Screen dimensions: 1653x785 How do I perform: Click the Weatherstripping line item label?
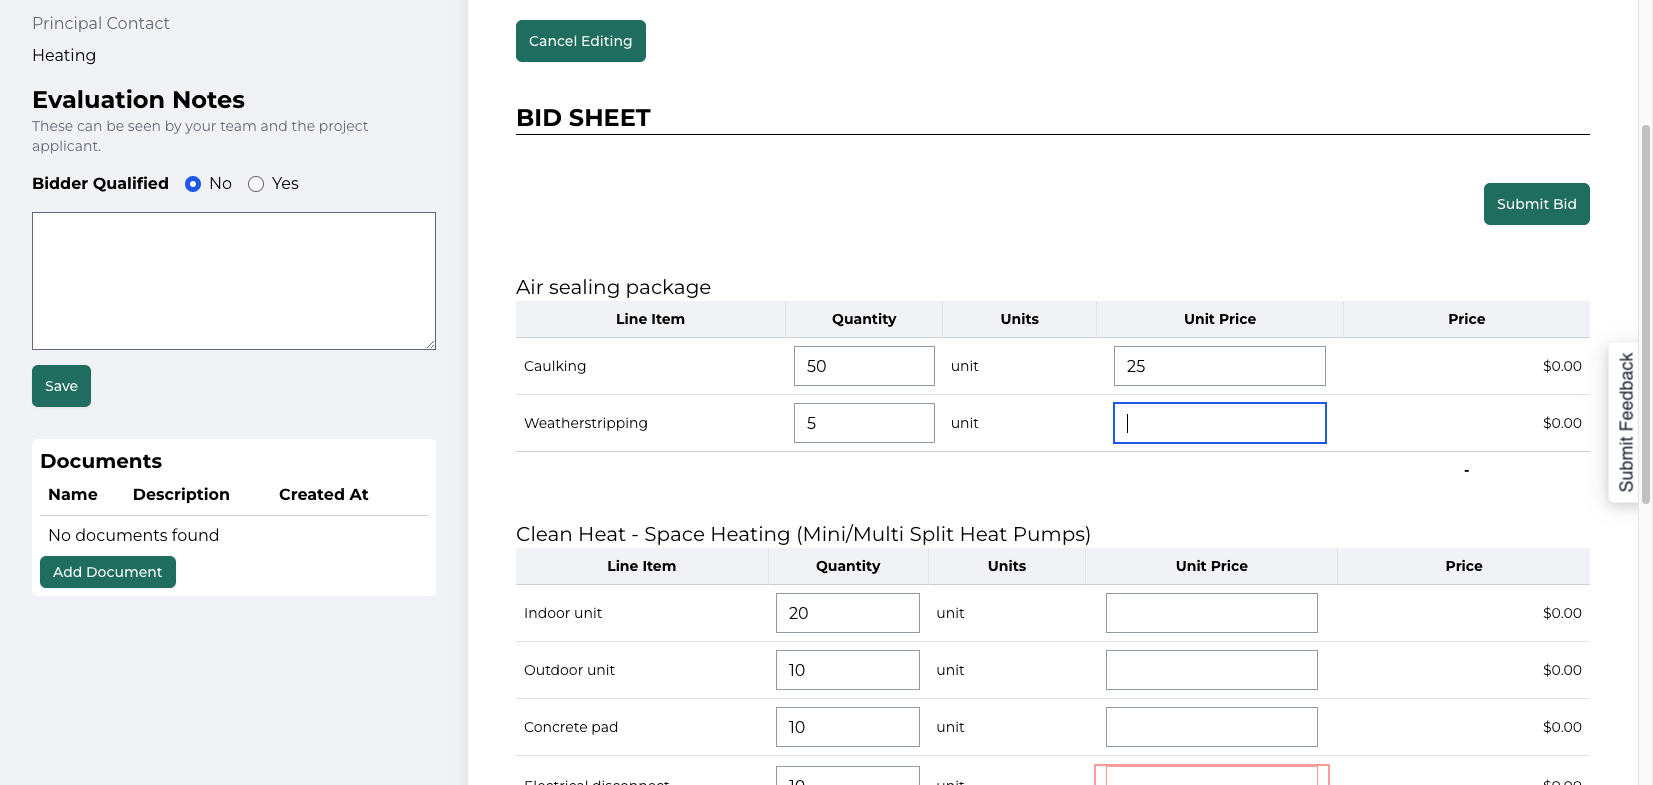point(586,423)
